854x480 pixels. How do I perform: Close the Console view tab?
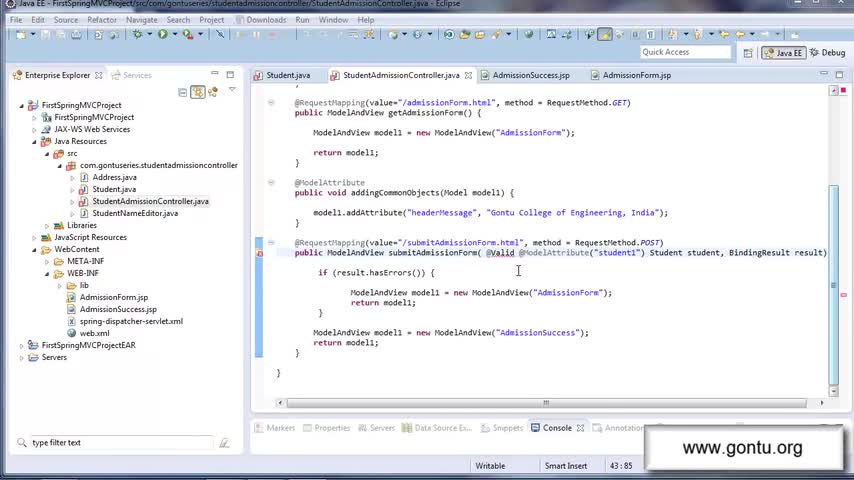tap(581, 428)
